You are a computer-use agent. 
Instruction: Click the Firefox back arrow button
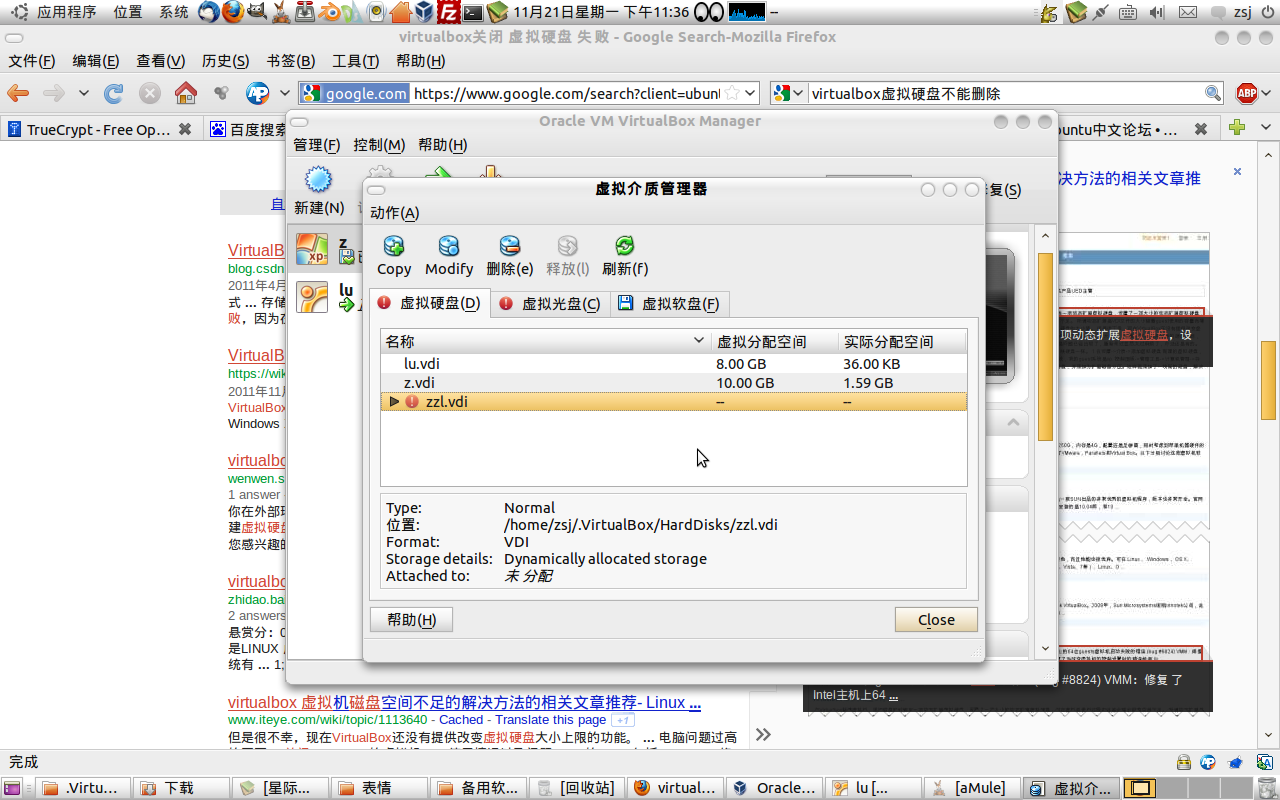pyautogui.click(x=18, y=93)
